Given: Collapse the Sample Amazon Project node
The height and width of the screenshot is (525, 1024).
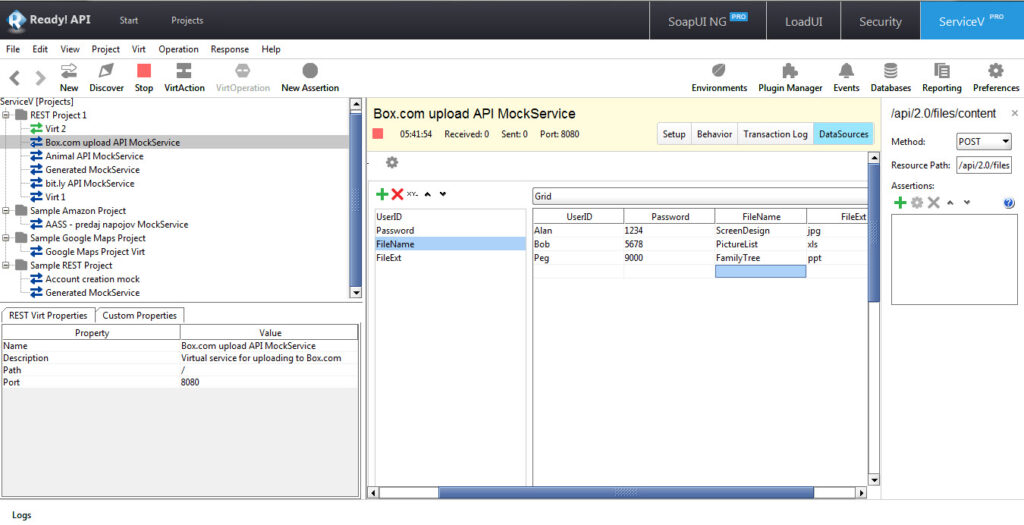Looking at the screenshot, I should [7, 211].
